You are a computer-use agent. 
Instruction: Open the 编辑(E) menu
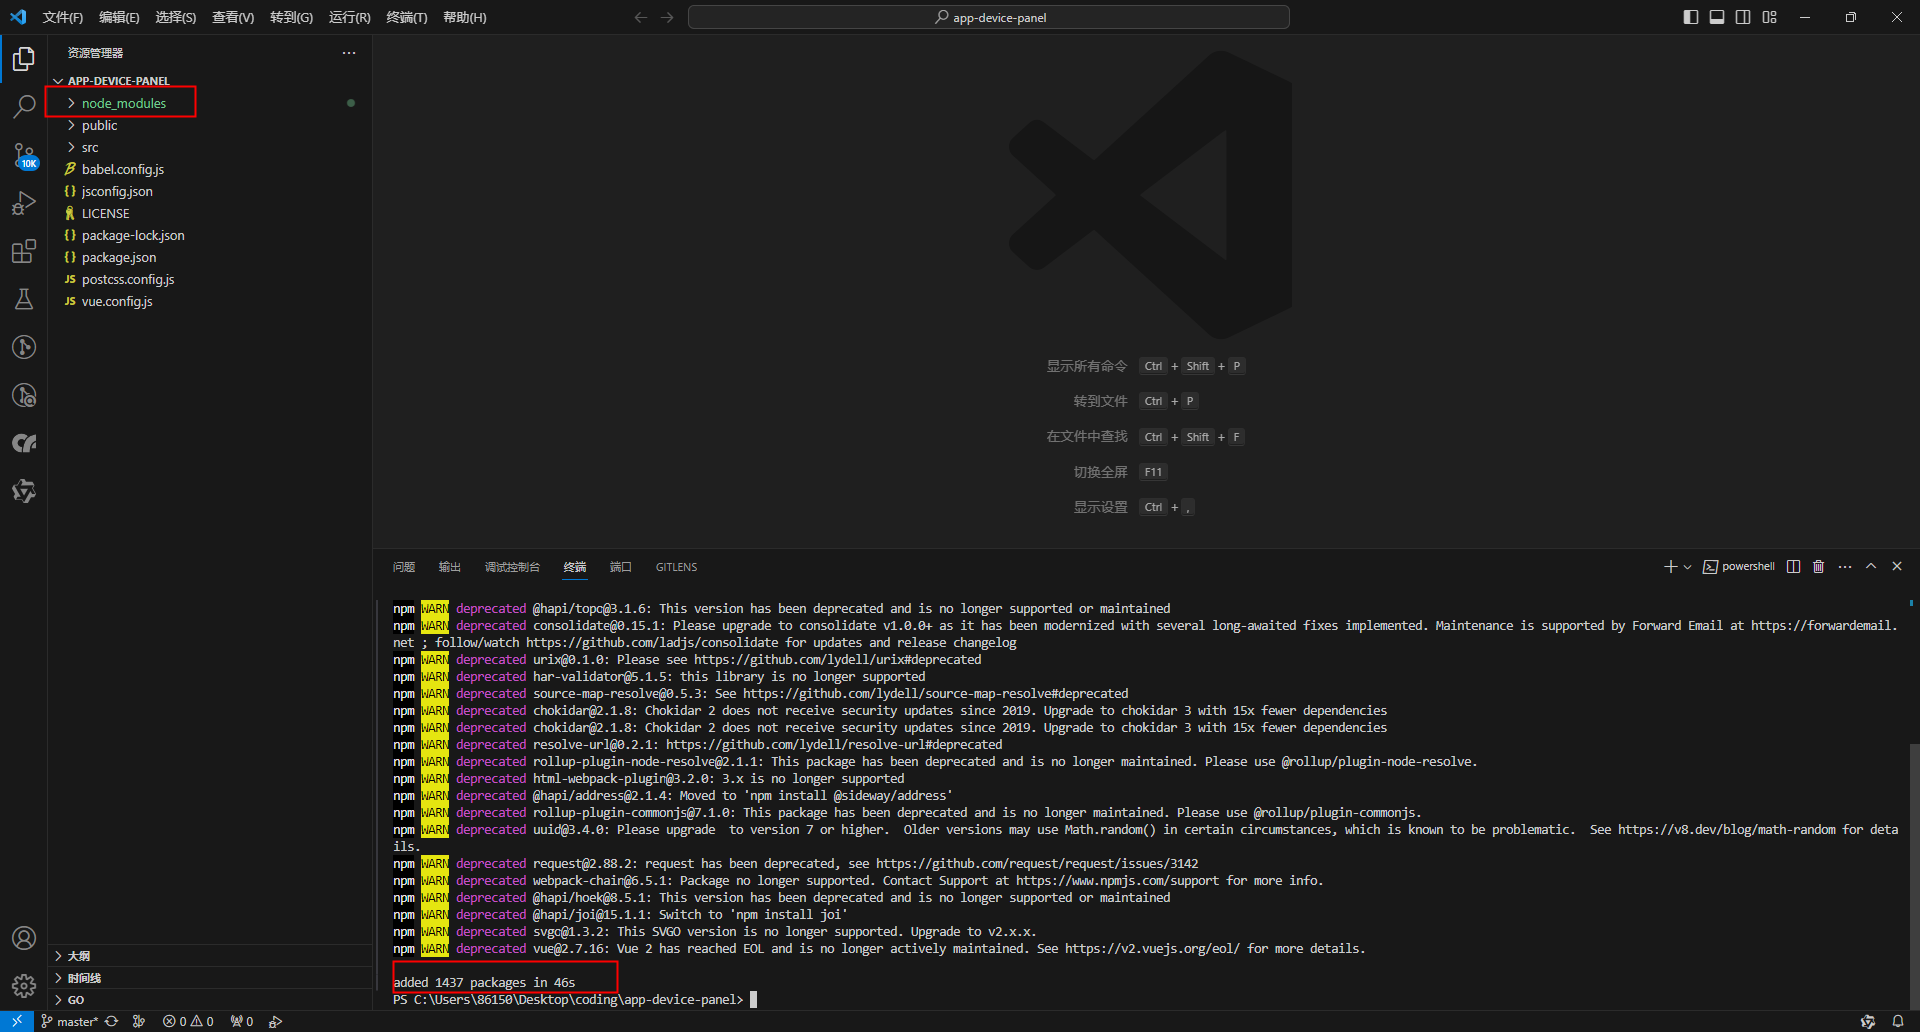119,17
